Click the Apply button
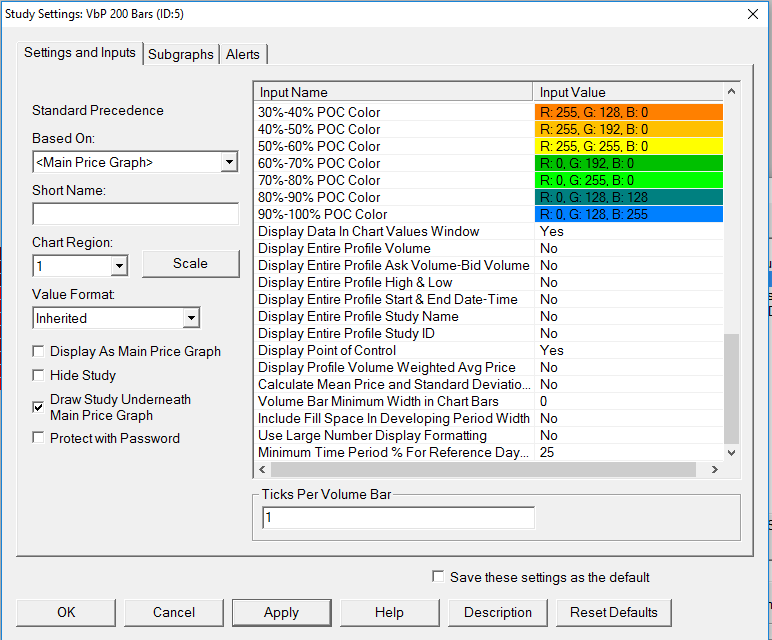The image size is (772, 640). (x=281, y=612)
